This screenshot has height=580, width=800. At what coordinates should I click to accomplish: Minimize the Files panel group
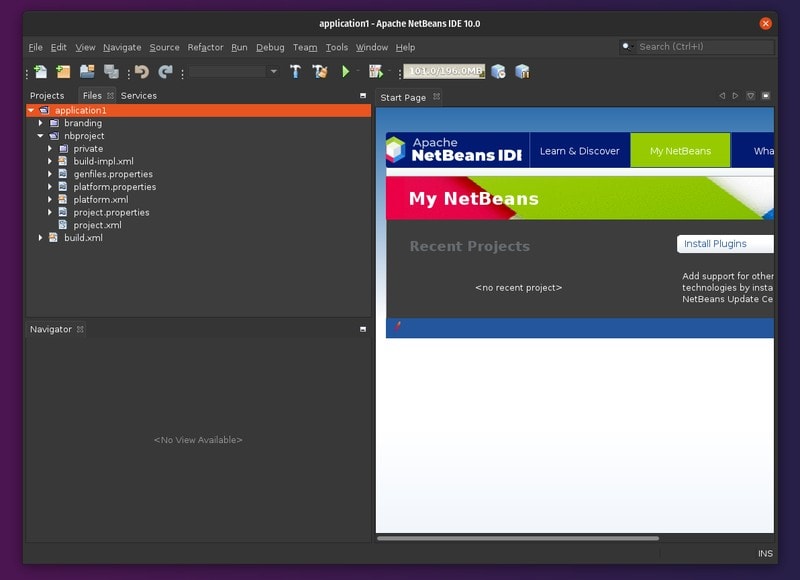(x=363, y=95)
